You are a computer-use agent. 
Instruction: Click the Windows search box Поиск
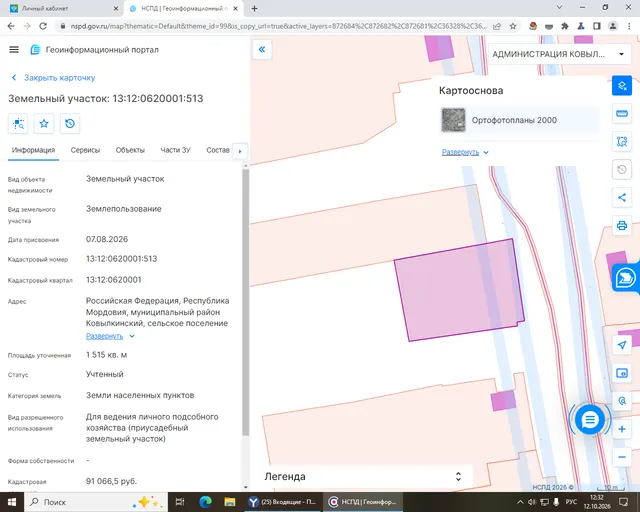point(96,502)
